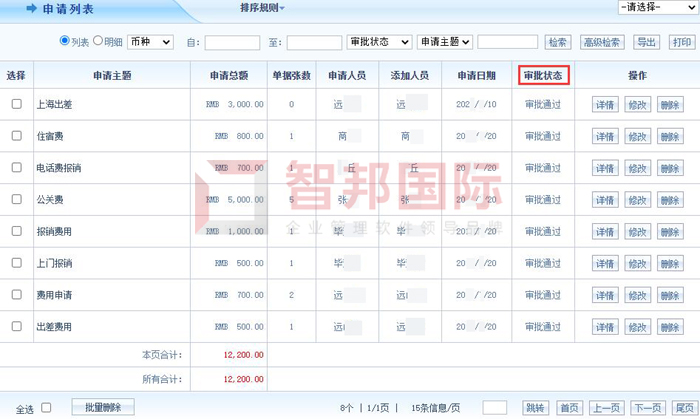
Task: Click the 高级检索 button
Action: click(602, 42)
